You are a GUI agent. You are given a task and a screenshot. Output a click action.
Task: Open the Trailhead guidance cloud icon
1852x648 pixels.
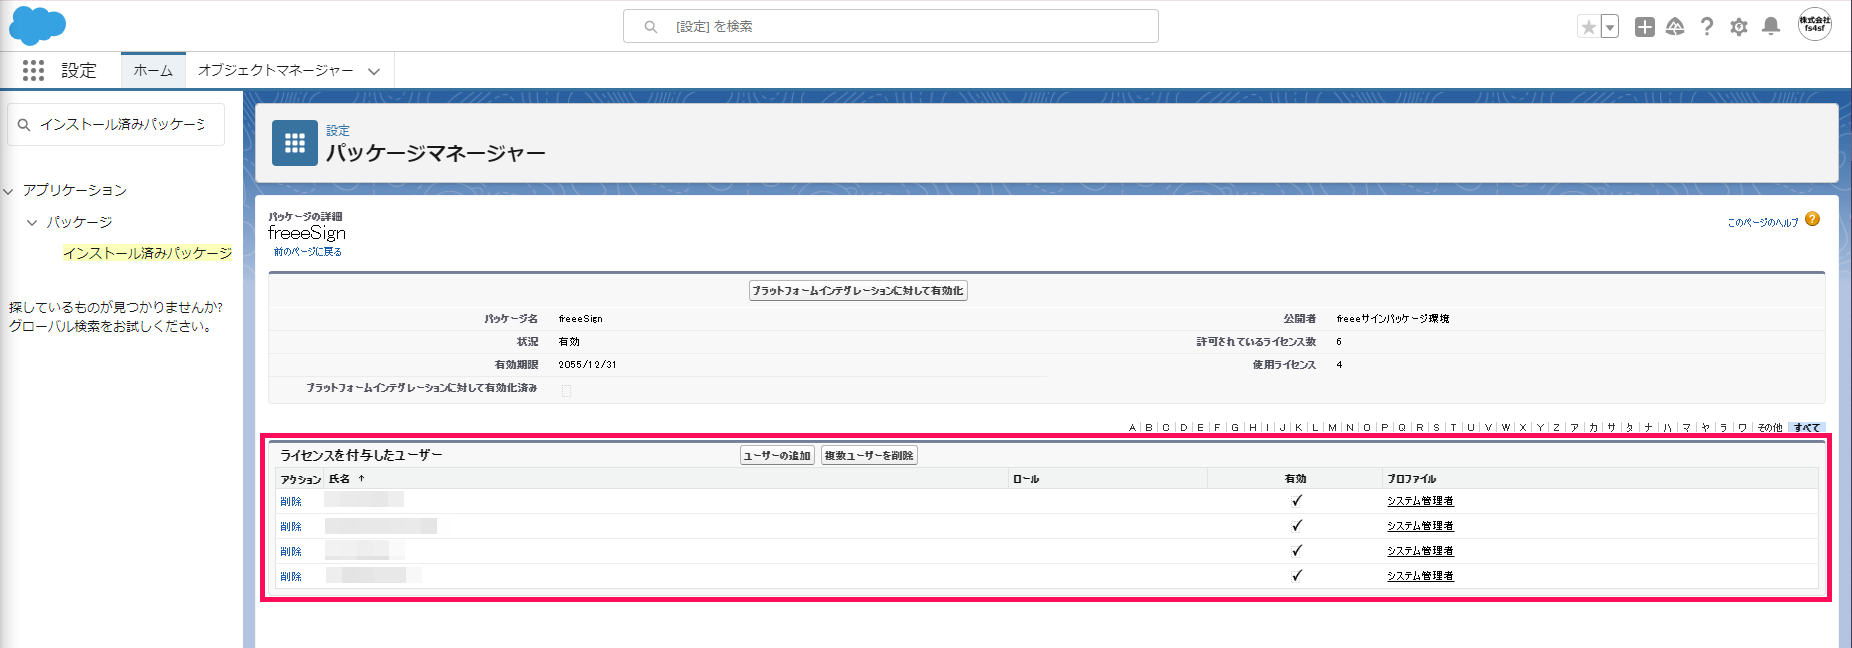[x=1675, y=27]
